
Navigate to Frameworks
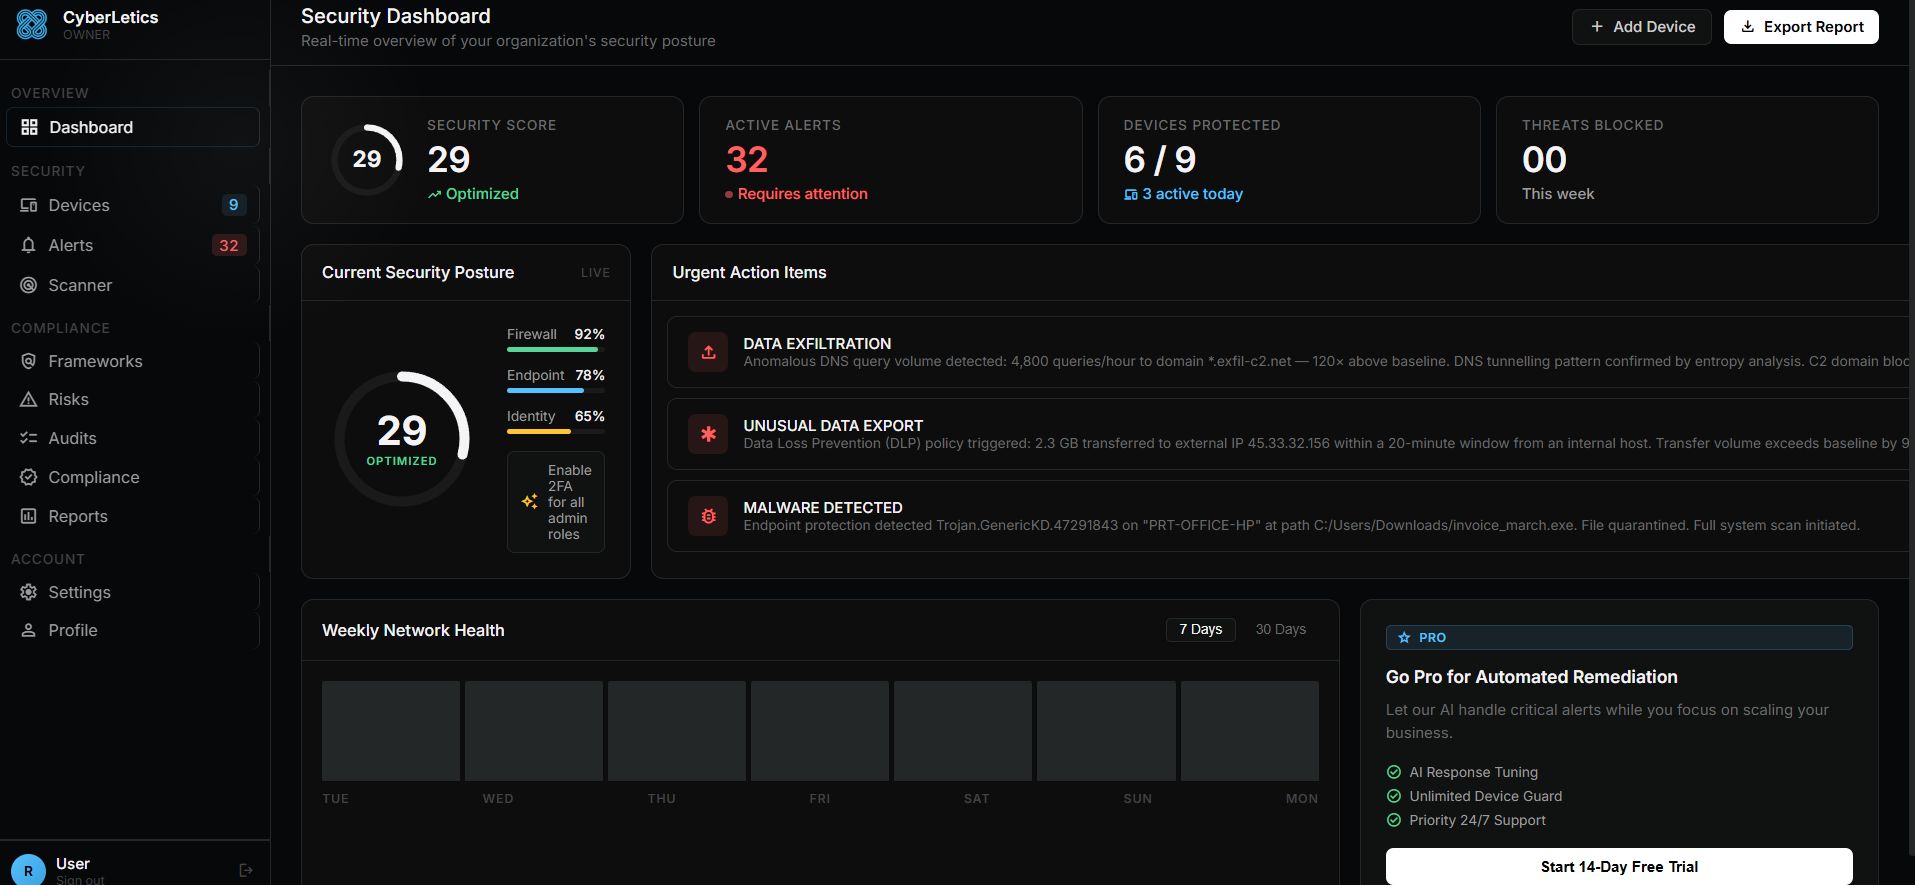tap(133, 361)
